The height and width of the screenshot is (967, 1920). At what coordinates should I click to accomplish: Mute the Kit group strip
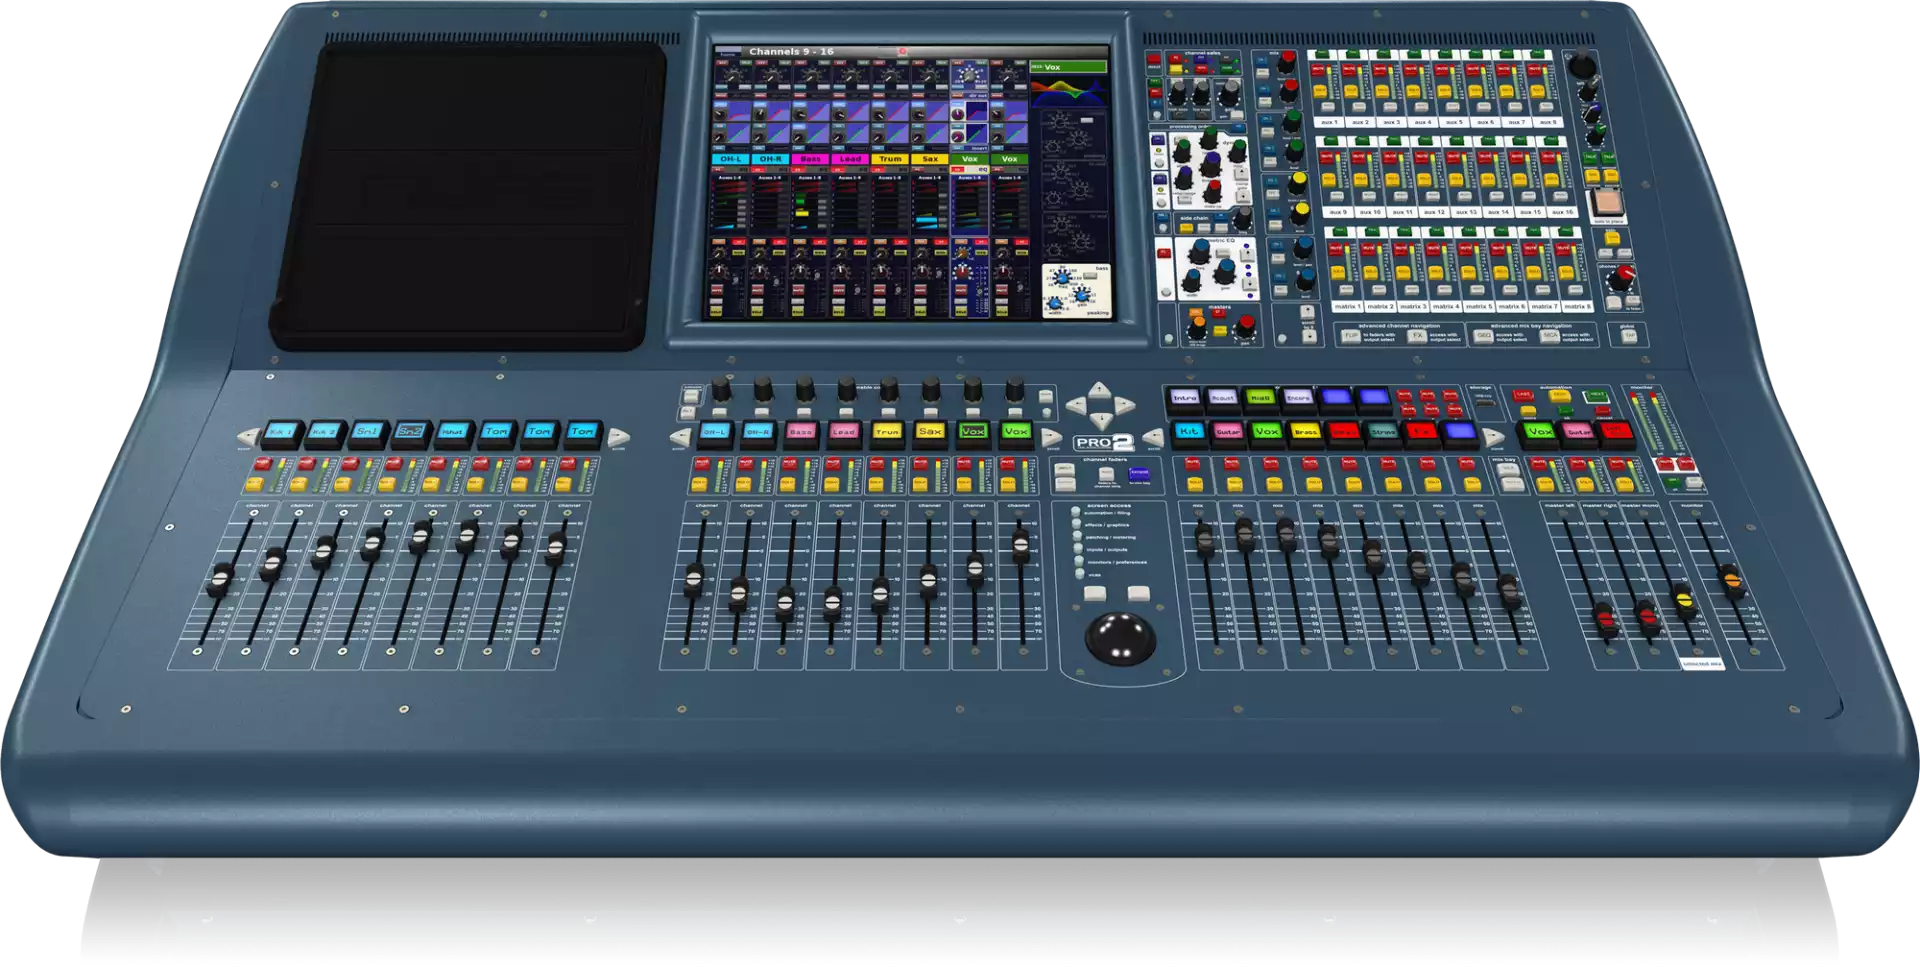pyautogui.click(x=1192, y=464)
